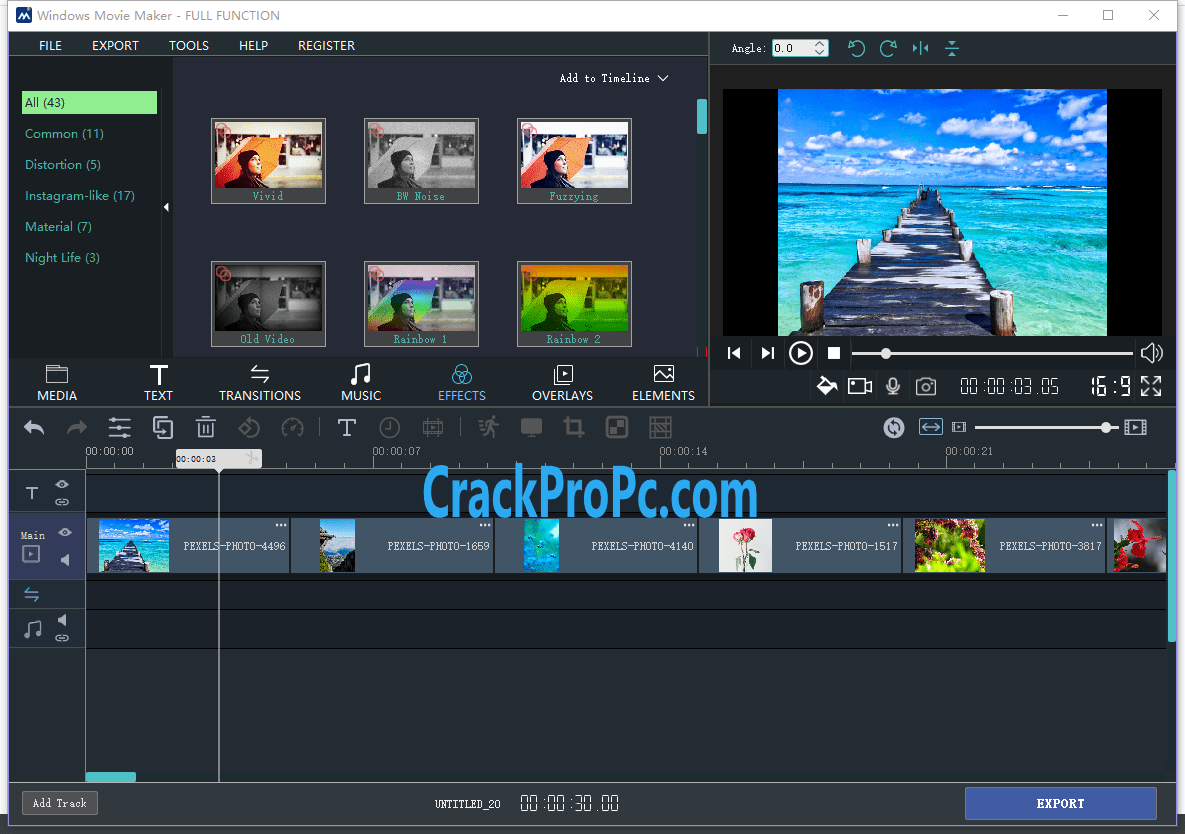Screen dimensions: 1185x834
Task: Play the preview video
Action: tap(800, 353)
